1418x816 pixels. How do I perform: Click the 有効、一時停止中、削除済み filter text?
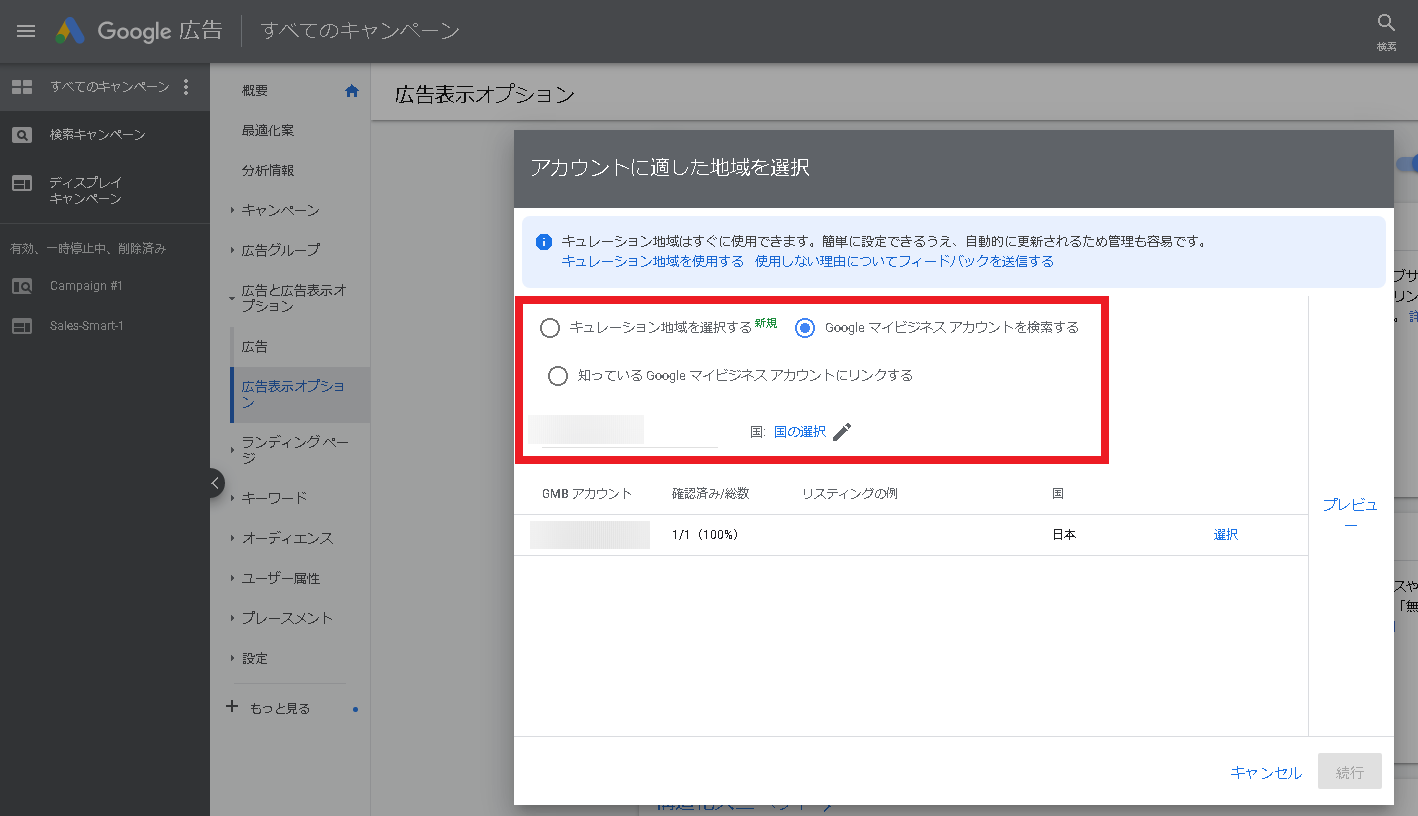click(88, 248)
